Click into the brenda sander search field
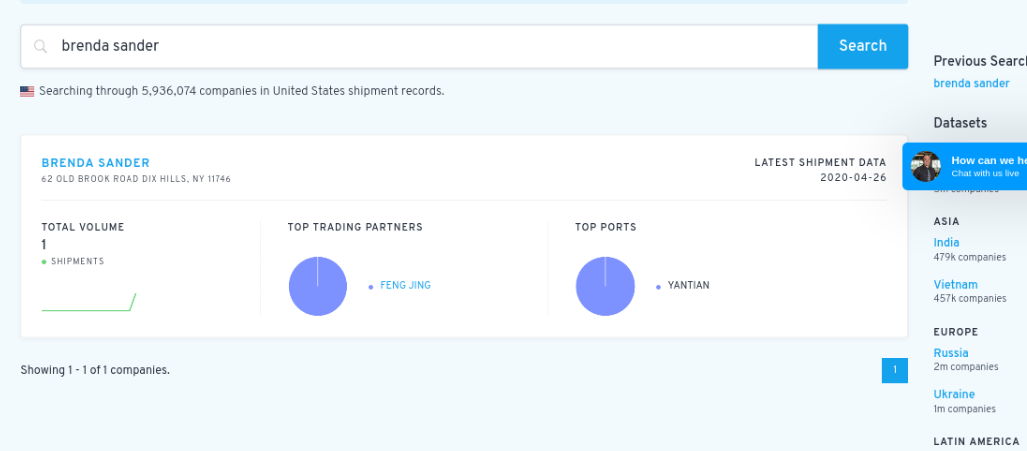 click(419, 46)
